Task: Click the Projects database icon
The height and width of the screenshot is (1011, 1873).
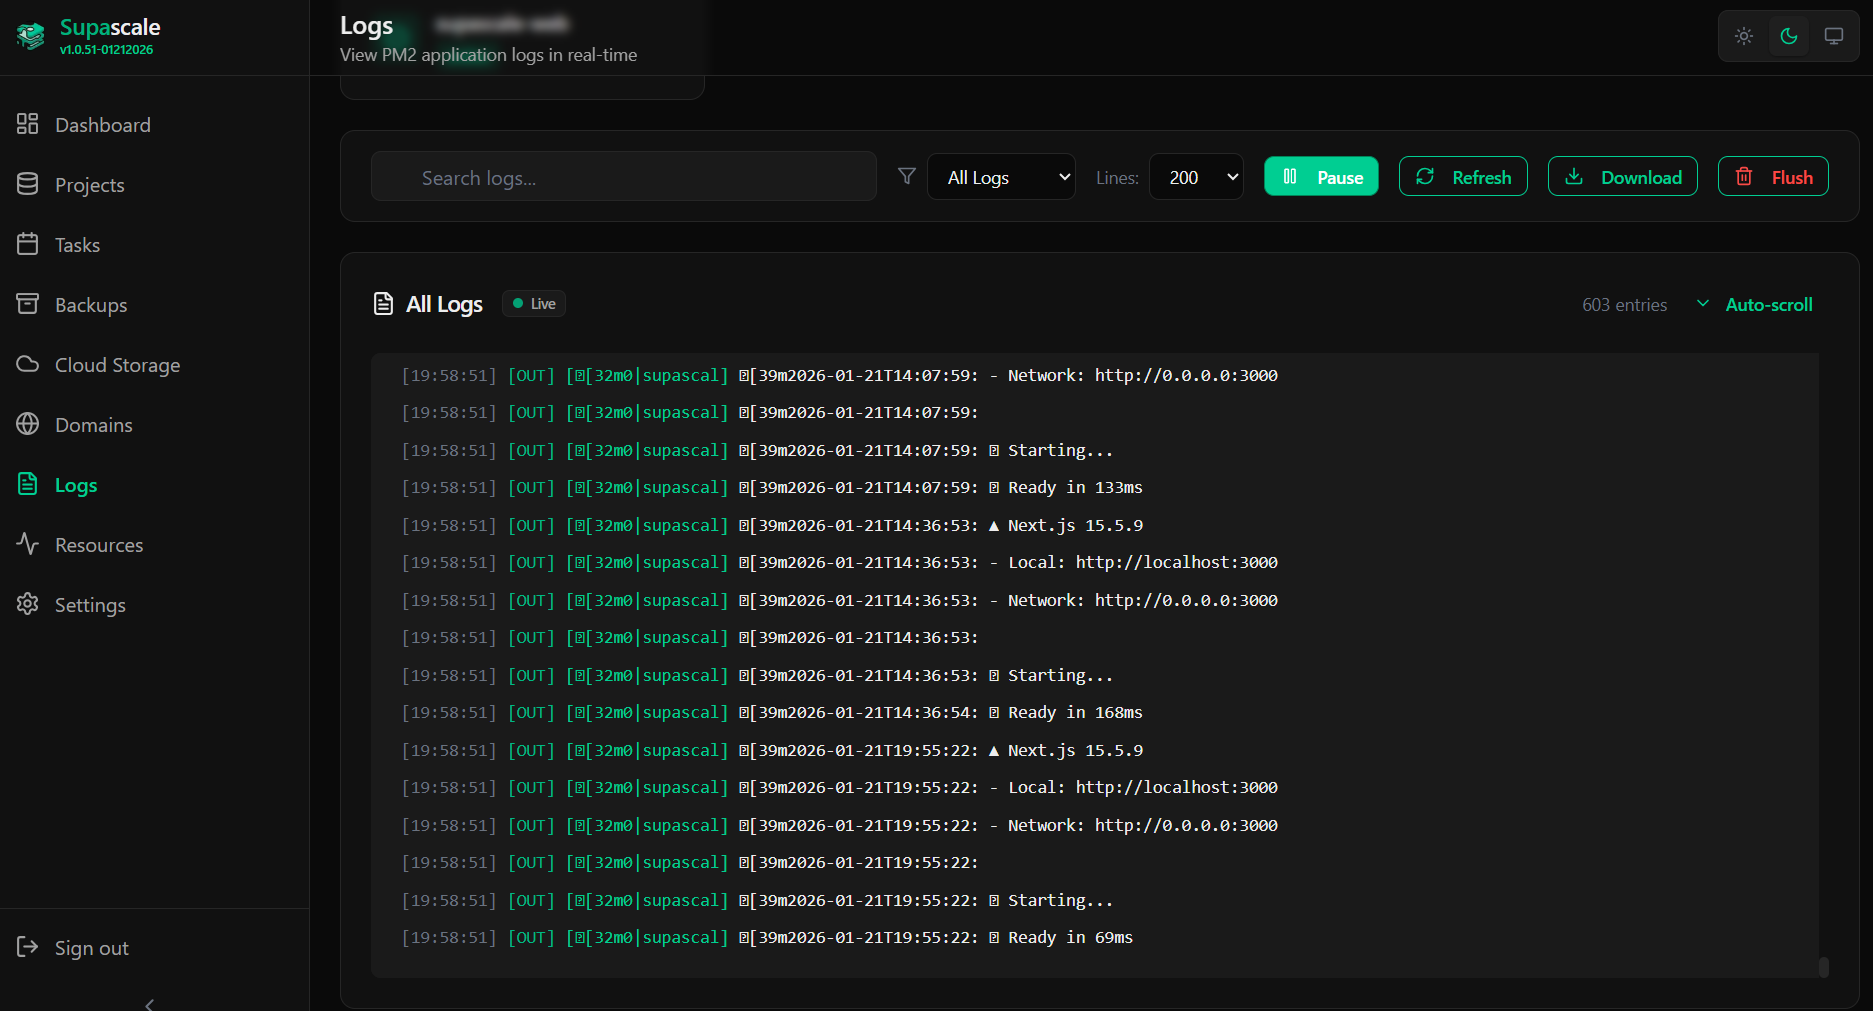Action: point(28,184)
